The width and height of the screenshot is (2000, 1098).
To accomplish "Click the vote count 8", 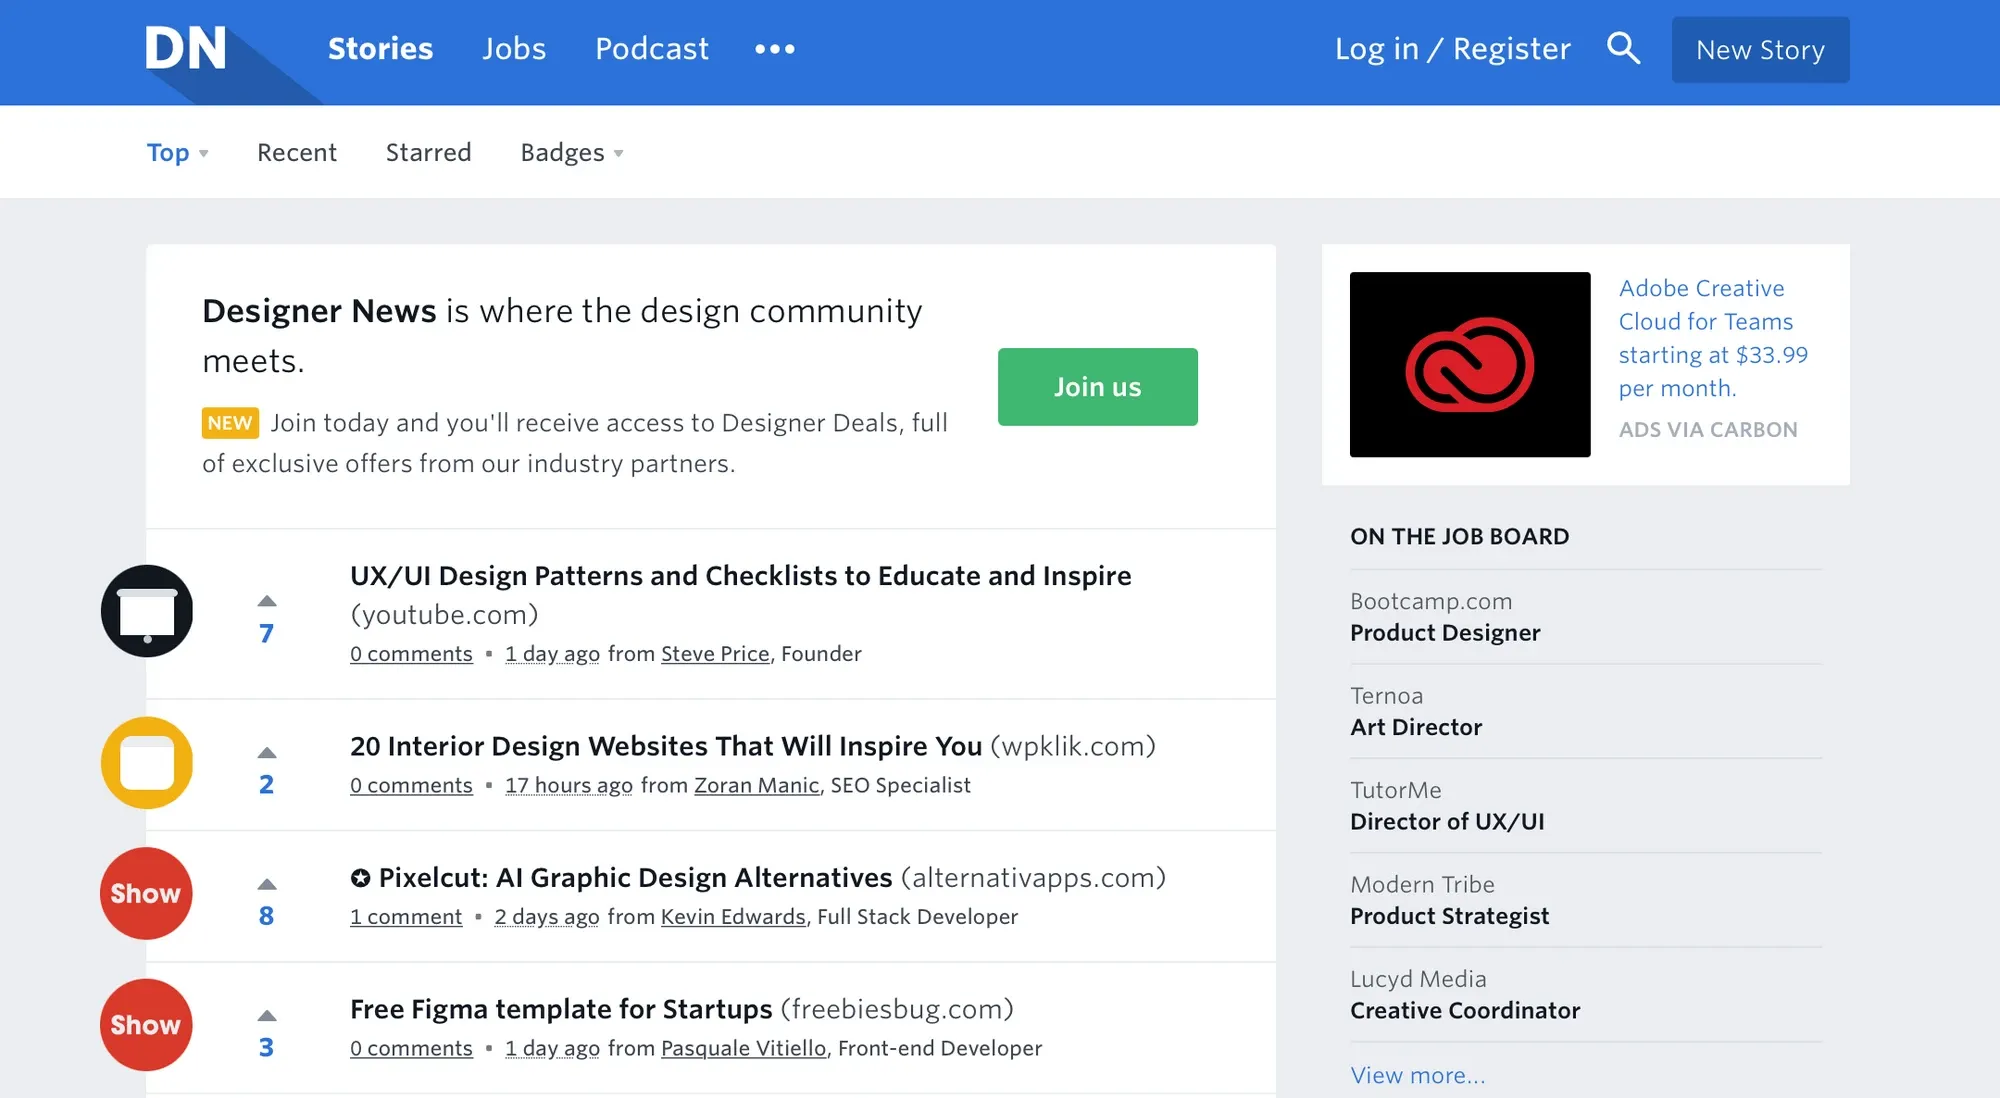I will 266,916.
